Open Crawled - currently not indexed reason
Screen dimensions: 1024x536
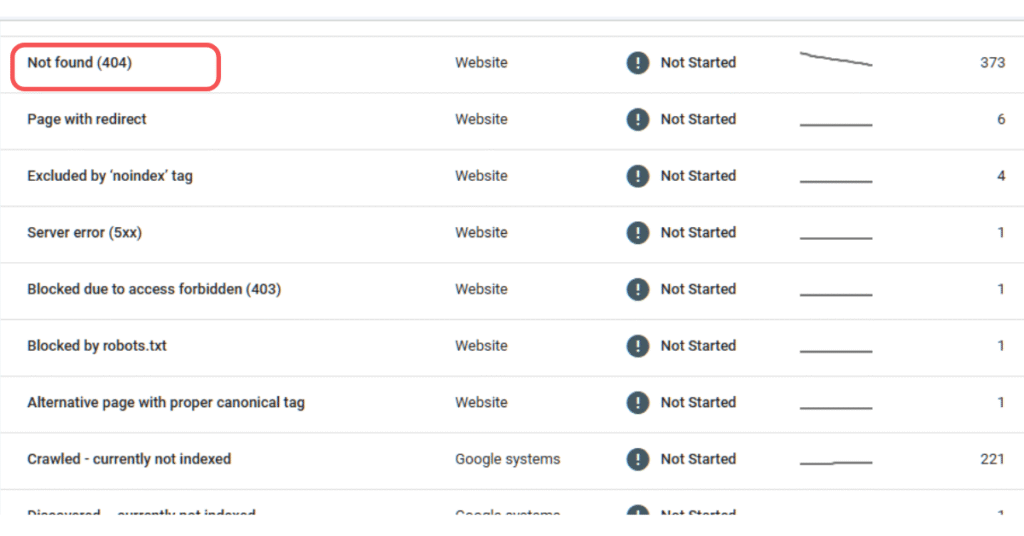(129, 460)
